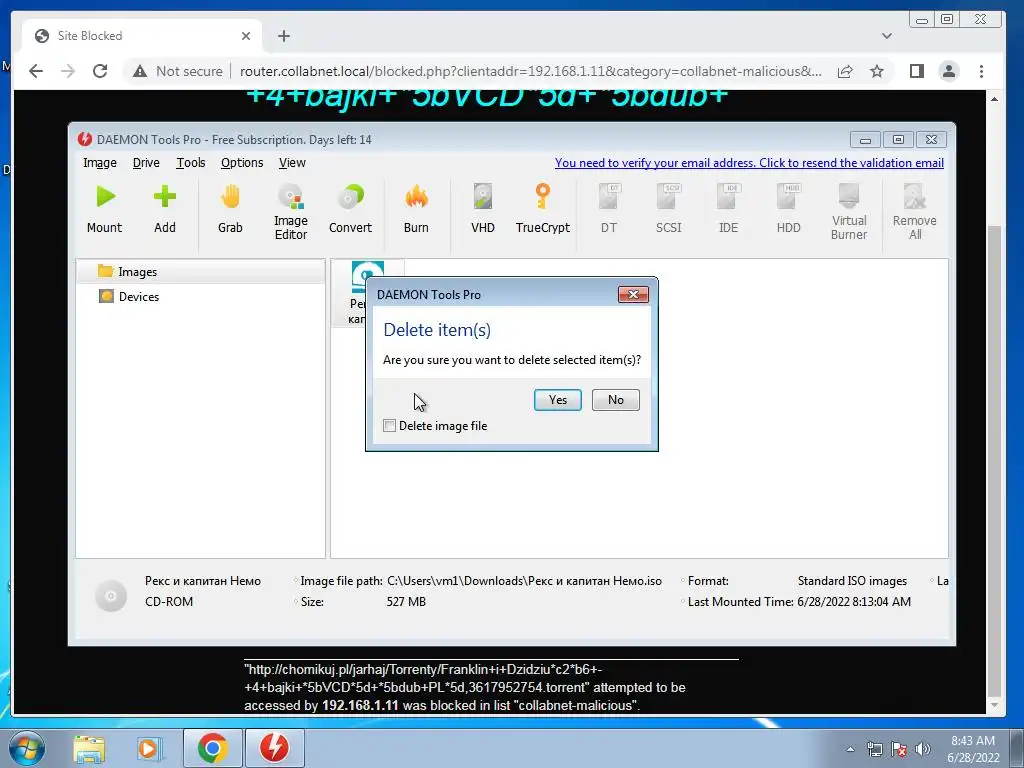Add a DT virtual drive
This screenshot has width=1024, height=768.
[609, 209]
